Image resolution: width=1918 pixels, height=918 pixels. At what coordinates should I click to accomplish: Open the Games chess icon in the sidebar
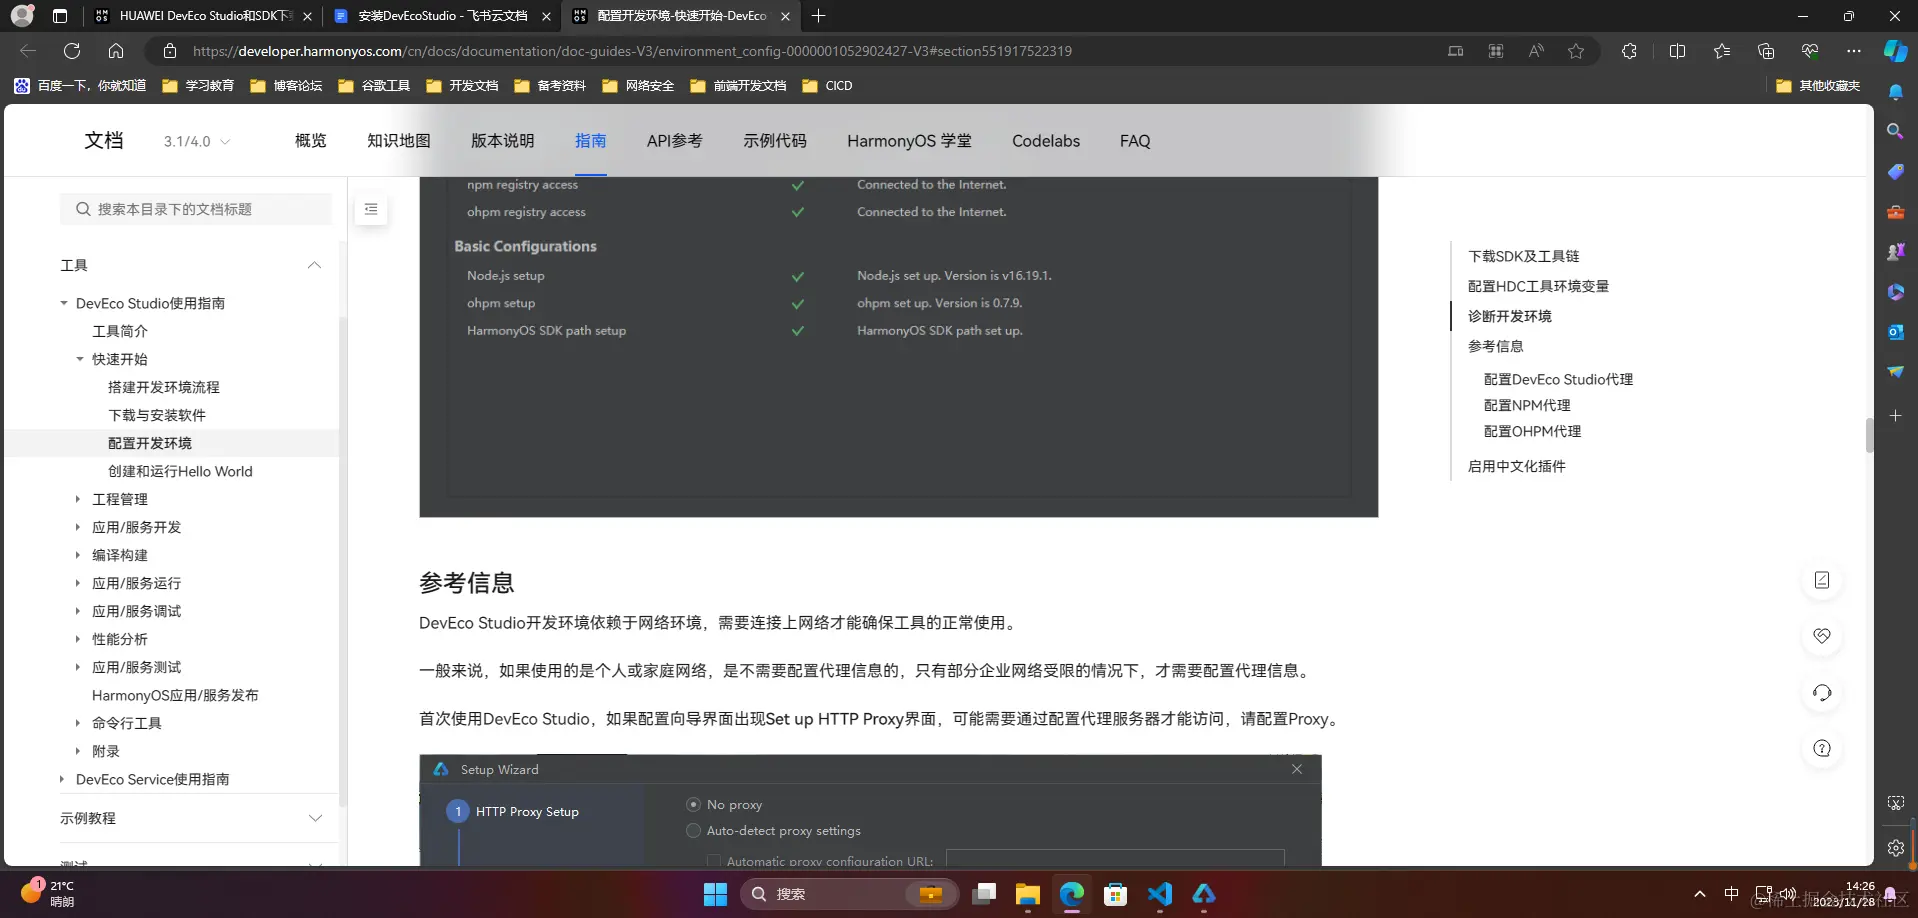coord(1895,251)
